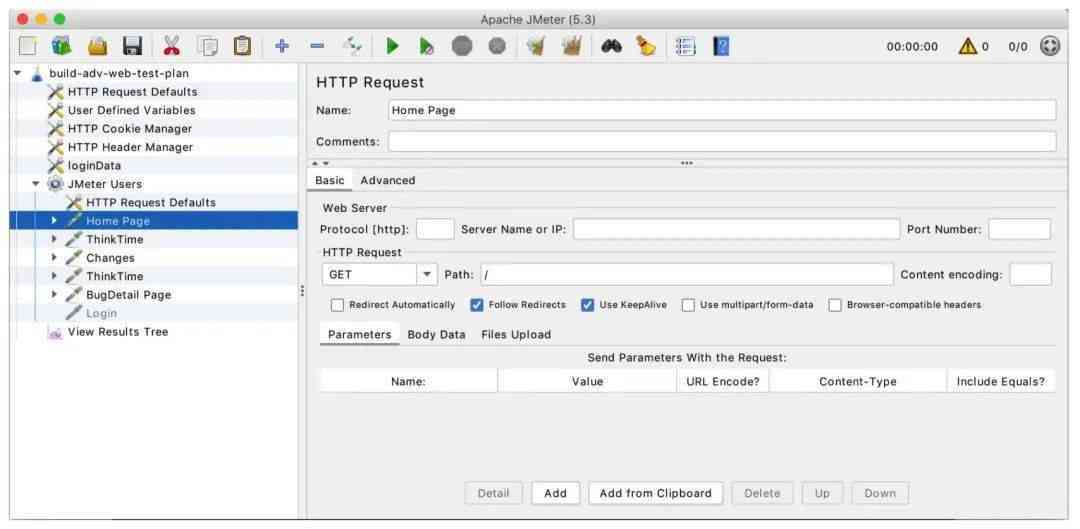Click the Clear All brooms icon
Screen dimensions: 1080x529
pos(571,46)
